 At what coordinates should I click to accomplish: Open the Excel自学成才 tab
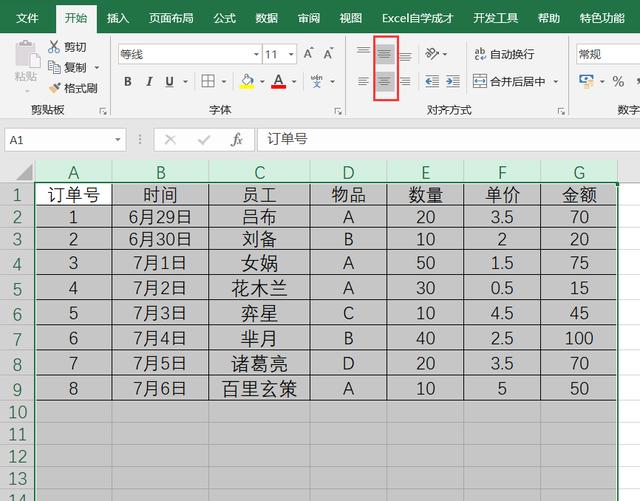click(x=418, y=18)
